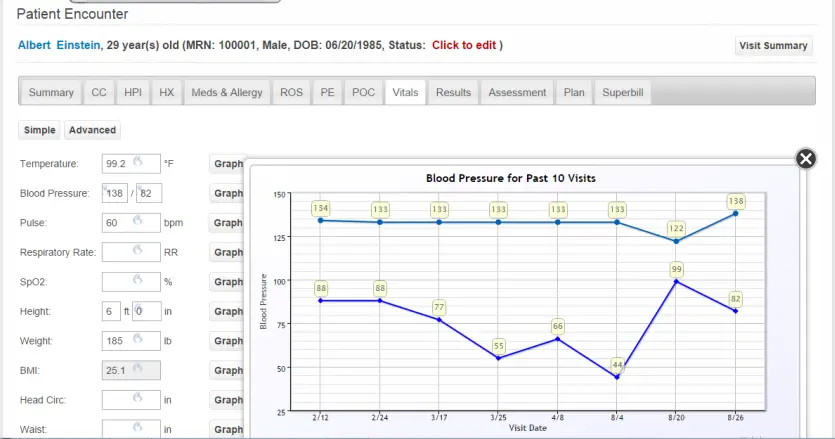835x439 pixels.
Task: Click the Height feet field showing 6
Action: [x=111, y=311]
